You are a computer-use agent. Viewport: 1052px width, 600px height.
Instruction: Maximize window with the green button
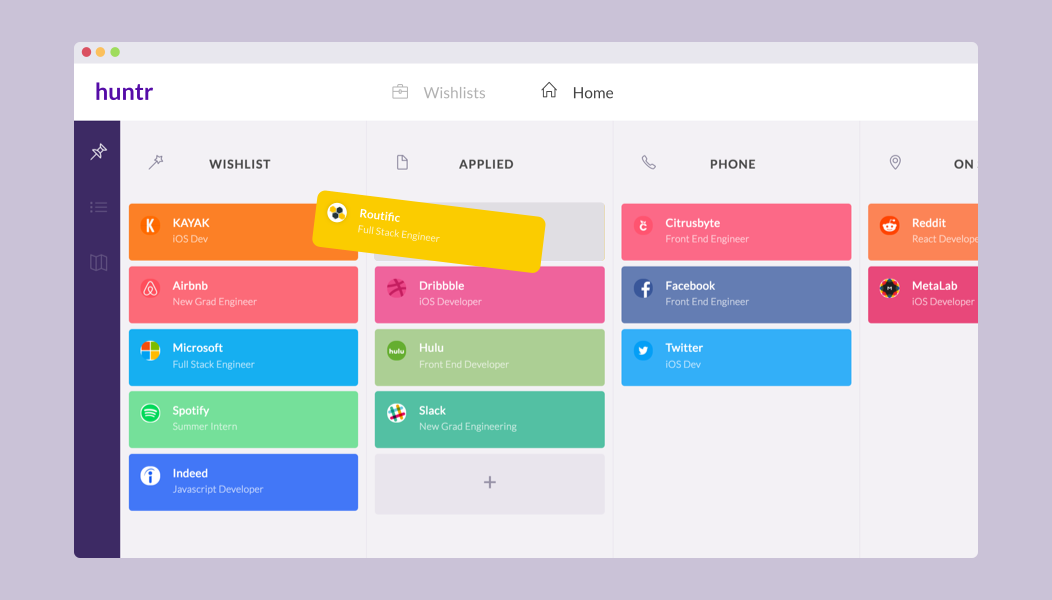coord(115,52)
